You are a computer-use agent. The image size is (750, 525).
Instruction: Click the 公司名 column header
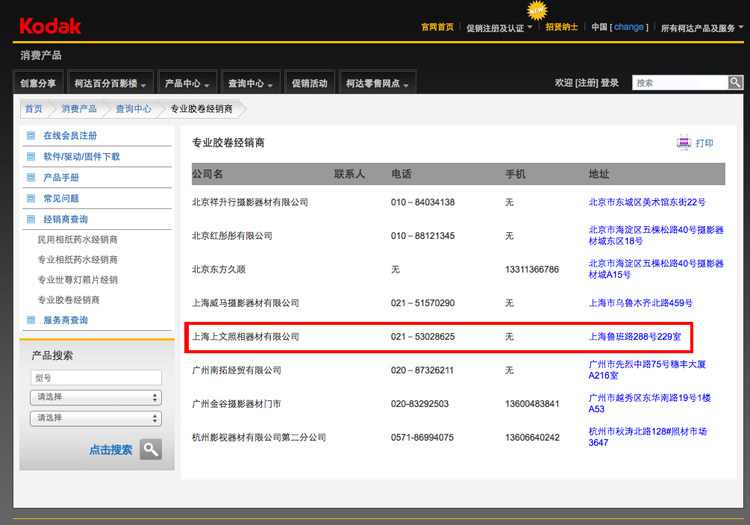[x=208, y=174]
